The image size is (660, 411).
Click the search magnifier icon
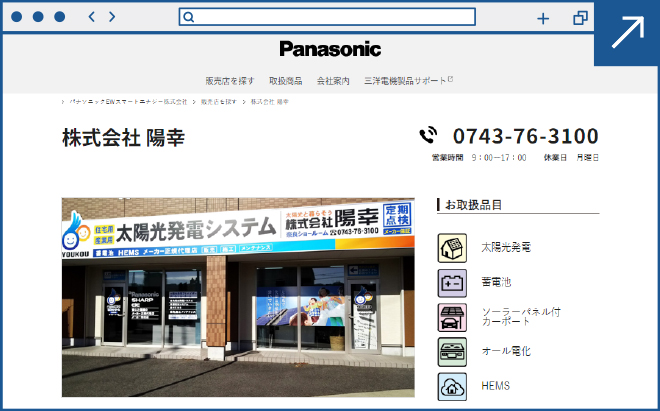coord(189,17)
